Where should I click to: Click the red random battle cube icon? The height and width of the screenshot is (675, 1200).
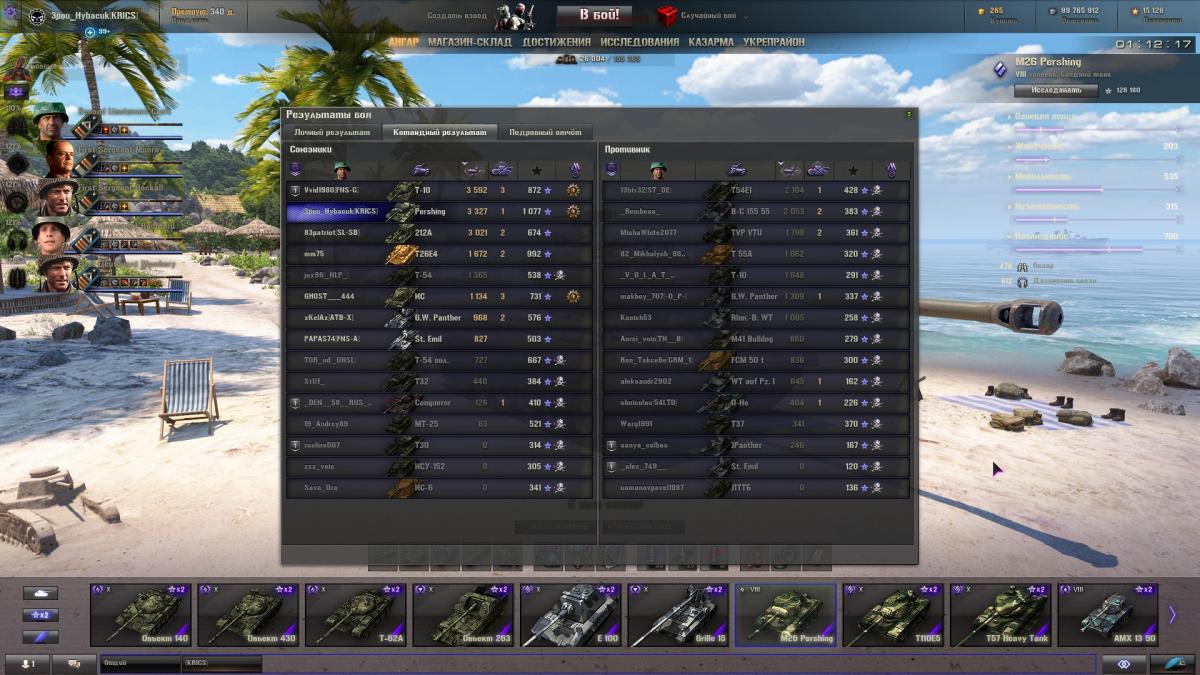668,16
